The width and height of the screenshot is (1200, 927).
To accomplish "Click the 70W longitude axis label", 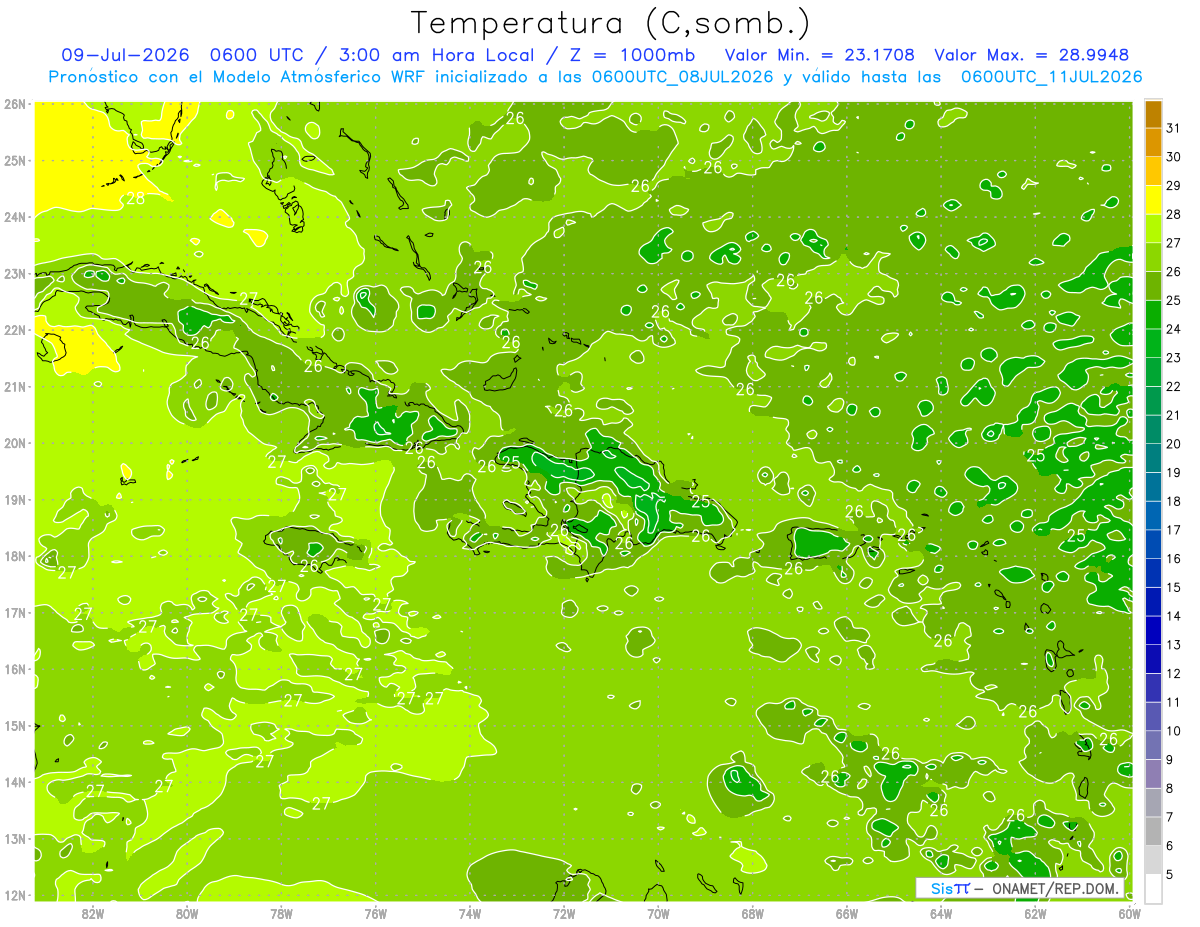I will click(658, 913).
